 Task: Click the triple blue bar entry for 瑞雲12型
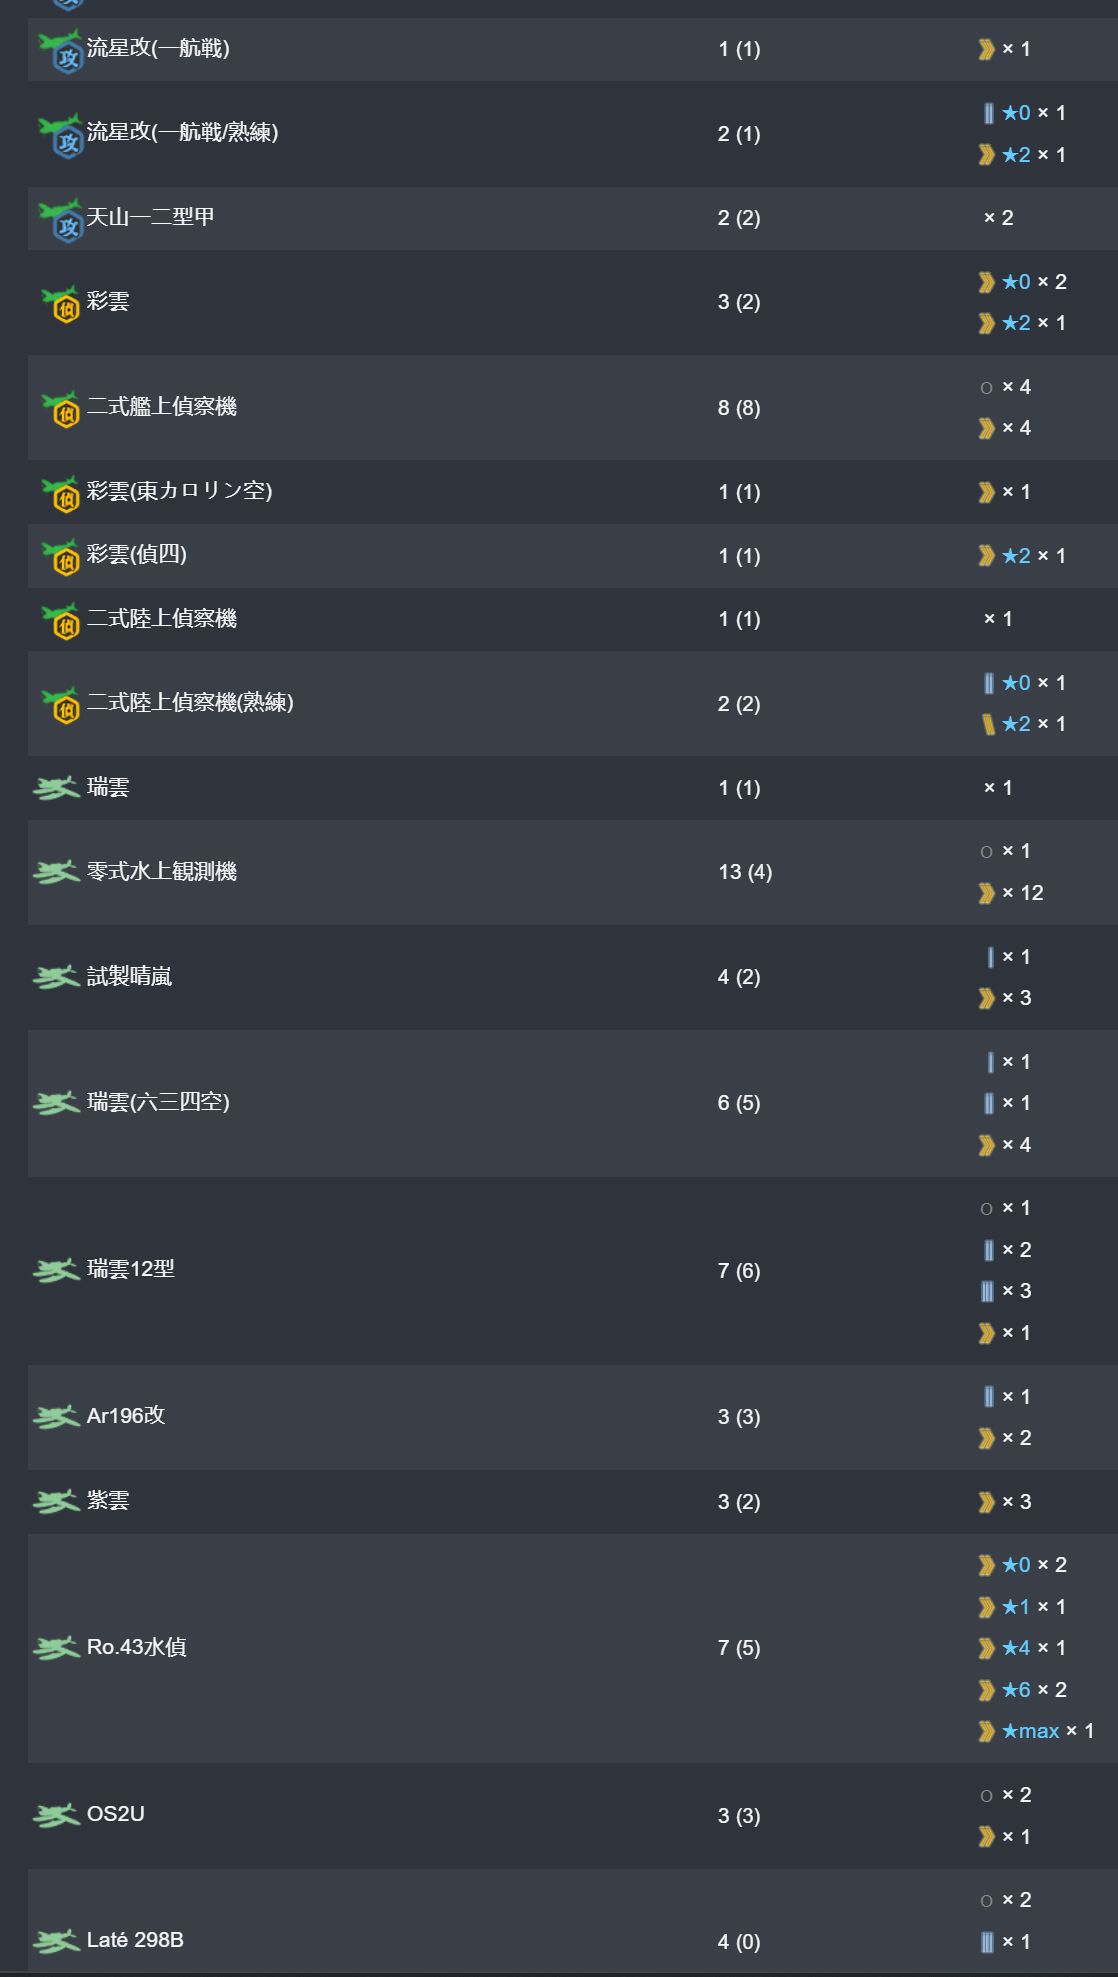coord(1006,1291)
